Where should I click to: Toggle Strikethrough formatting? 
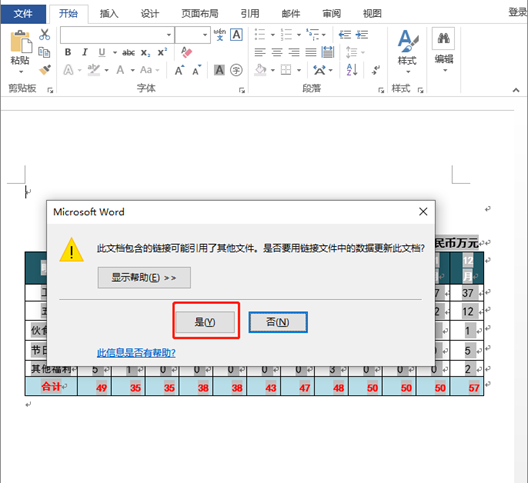128,53
